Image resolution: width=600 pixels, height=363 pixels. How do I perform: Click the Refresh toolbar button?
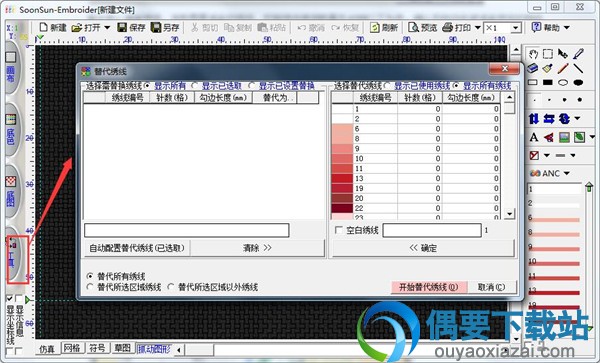coord(384,28)
